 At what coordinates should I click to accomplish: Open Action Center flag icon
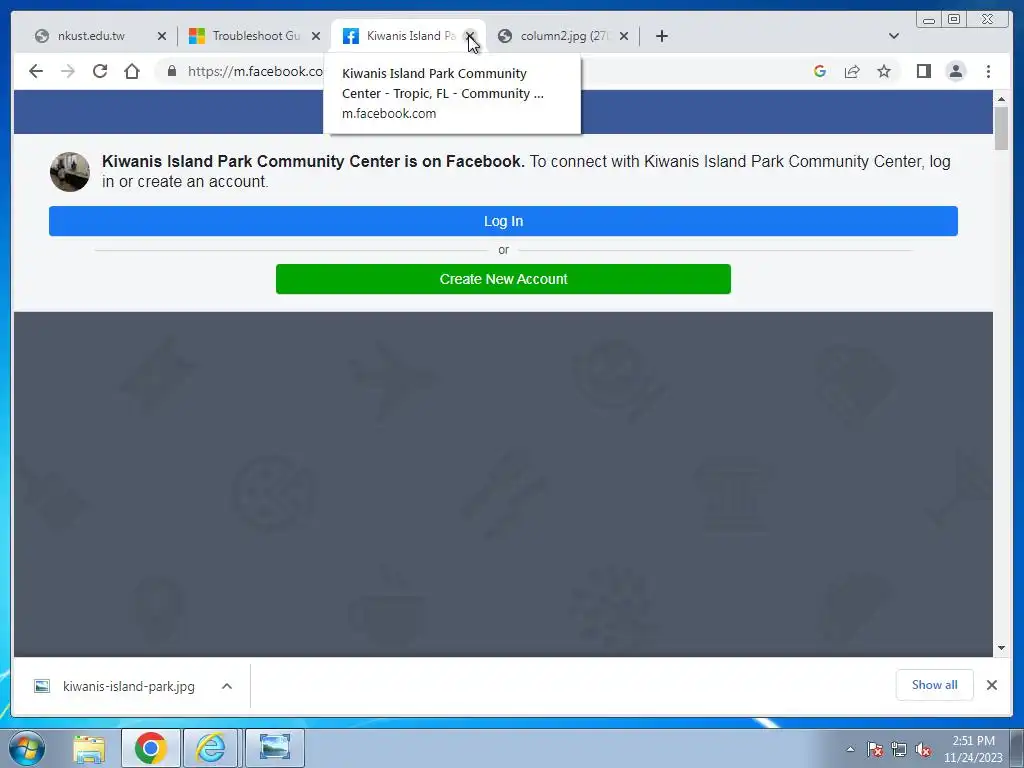[x=875, y=750]
